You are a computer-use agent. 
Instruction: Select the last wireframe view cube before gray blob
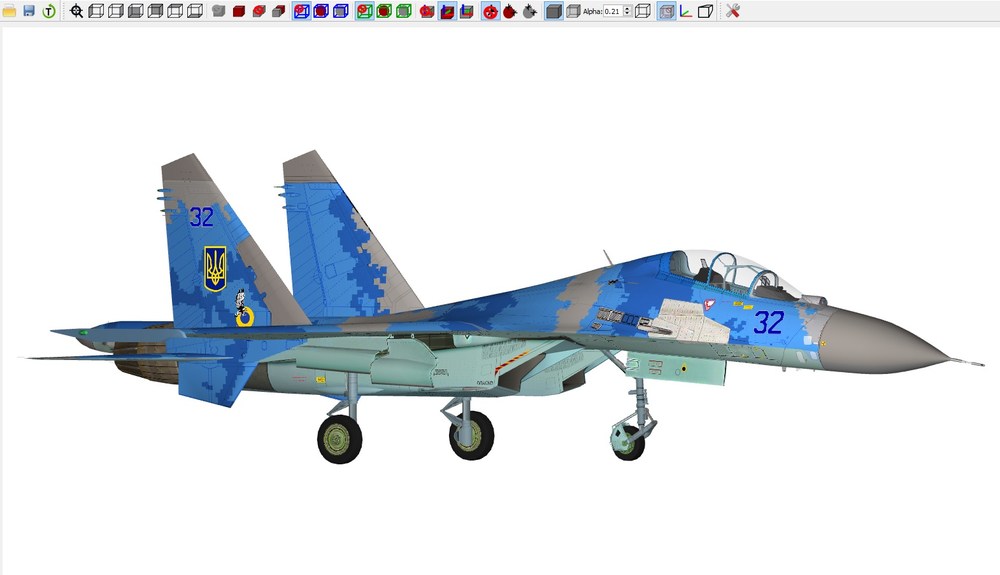195,11
